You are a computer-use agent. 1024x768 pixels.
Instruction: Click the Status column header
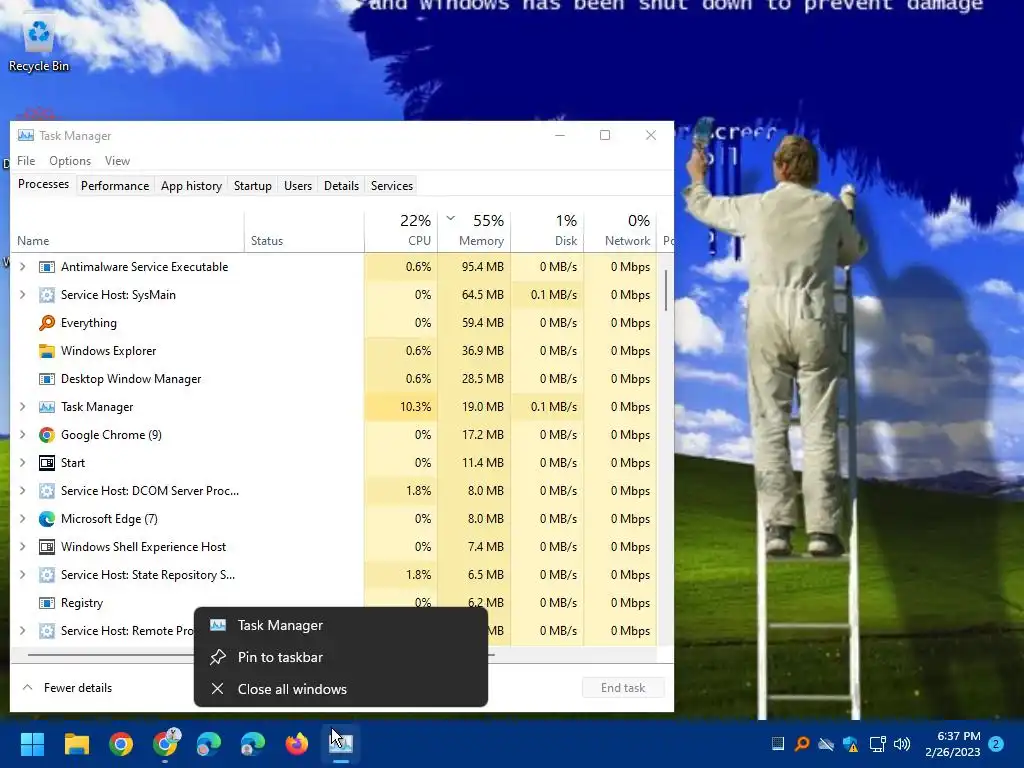(x=304, y=231)
